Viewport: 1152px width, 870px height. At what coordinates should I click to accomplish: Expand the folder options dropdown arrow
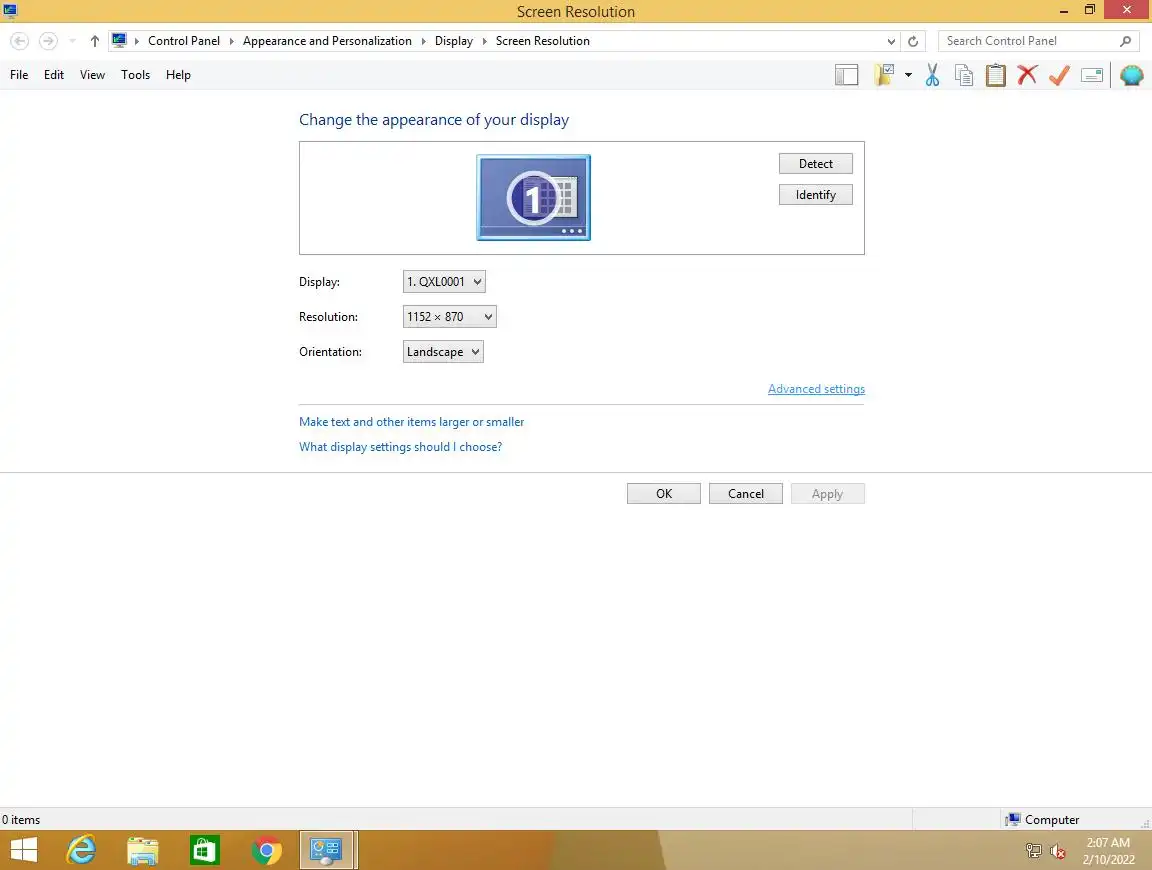pyautogui.click(x=908, y=75)
